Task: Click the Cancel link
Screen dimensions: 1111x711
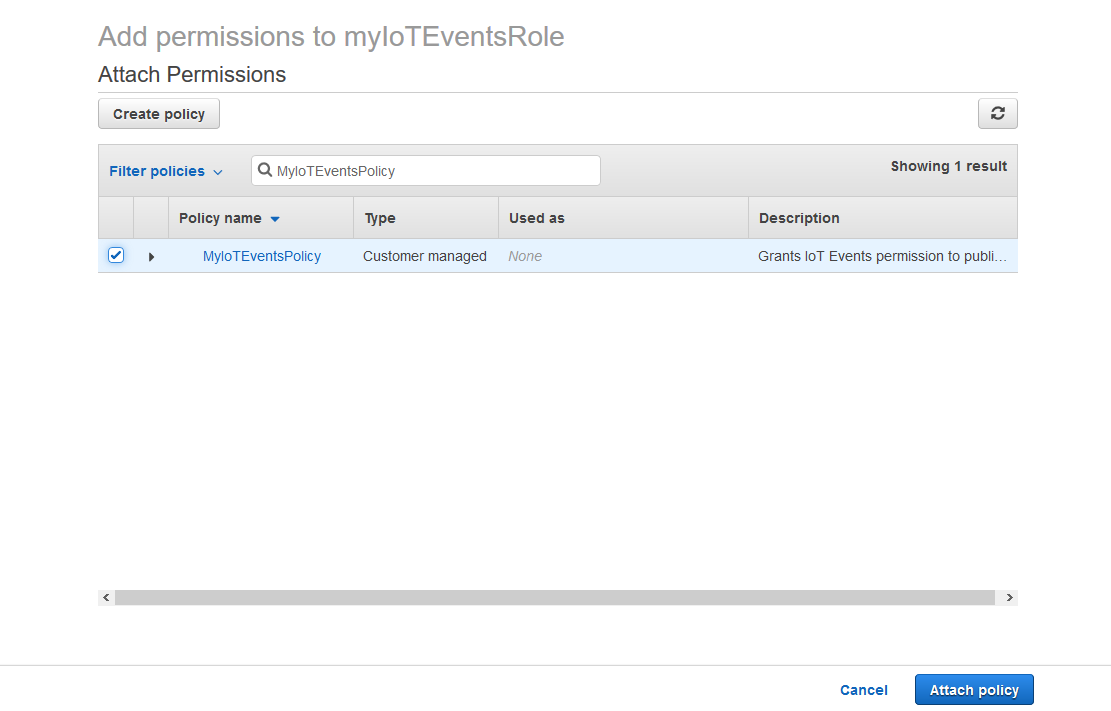Action: (x=863, y=690)
